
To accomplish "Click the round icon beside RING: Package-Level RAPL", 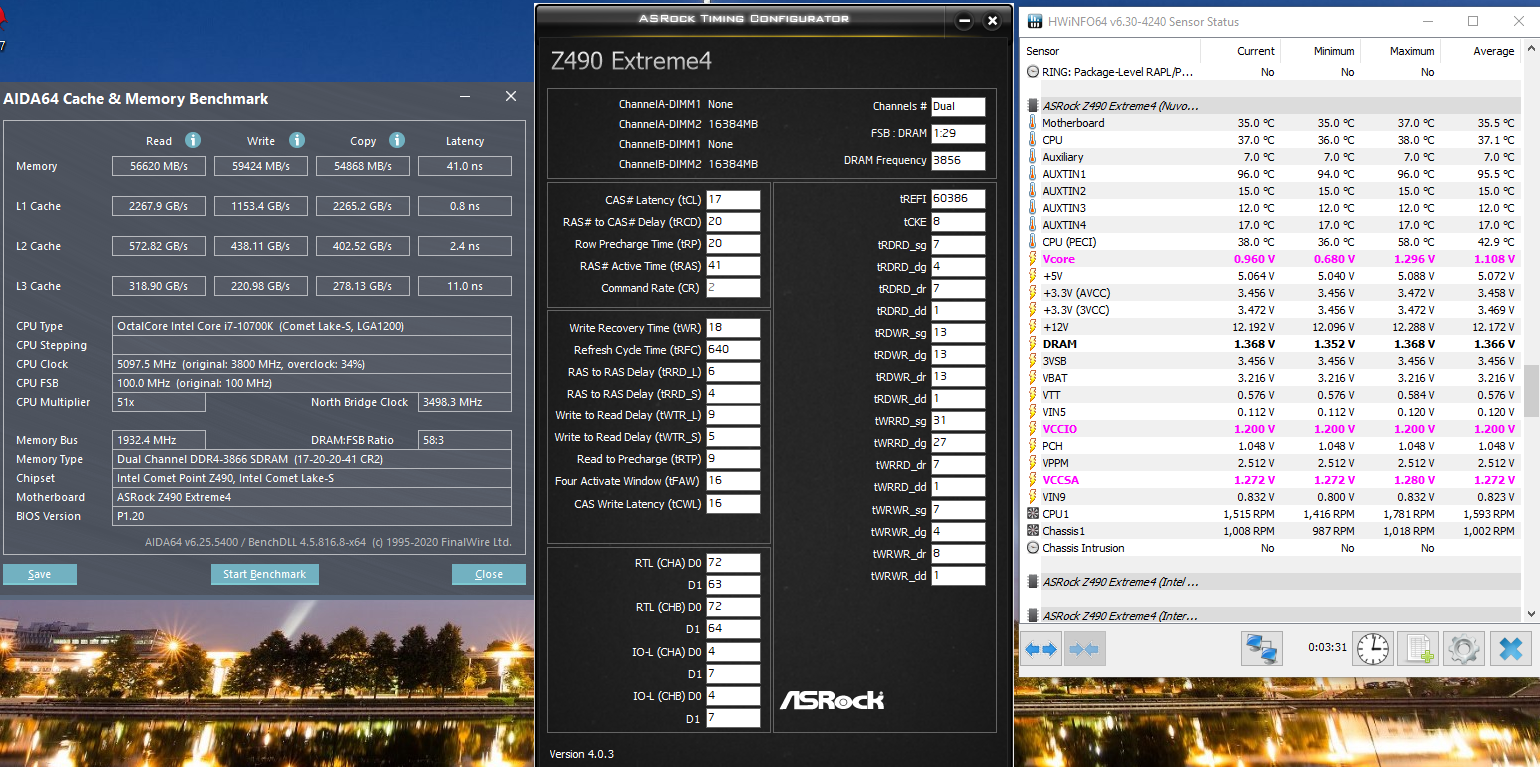I will (1033, 72).
